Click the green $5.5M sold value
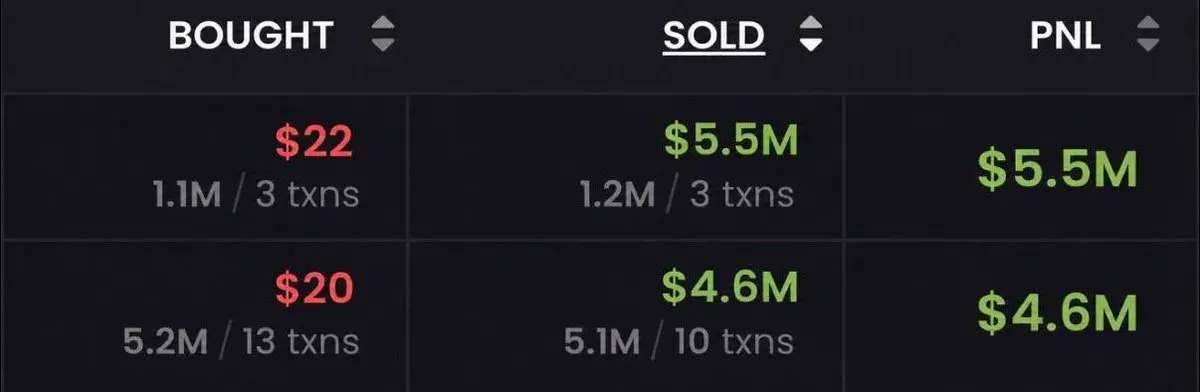The height and width of the screenshot is (392, 1200). (x=731, y=143)
